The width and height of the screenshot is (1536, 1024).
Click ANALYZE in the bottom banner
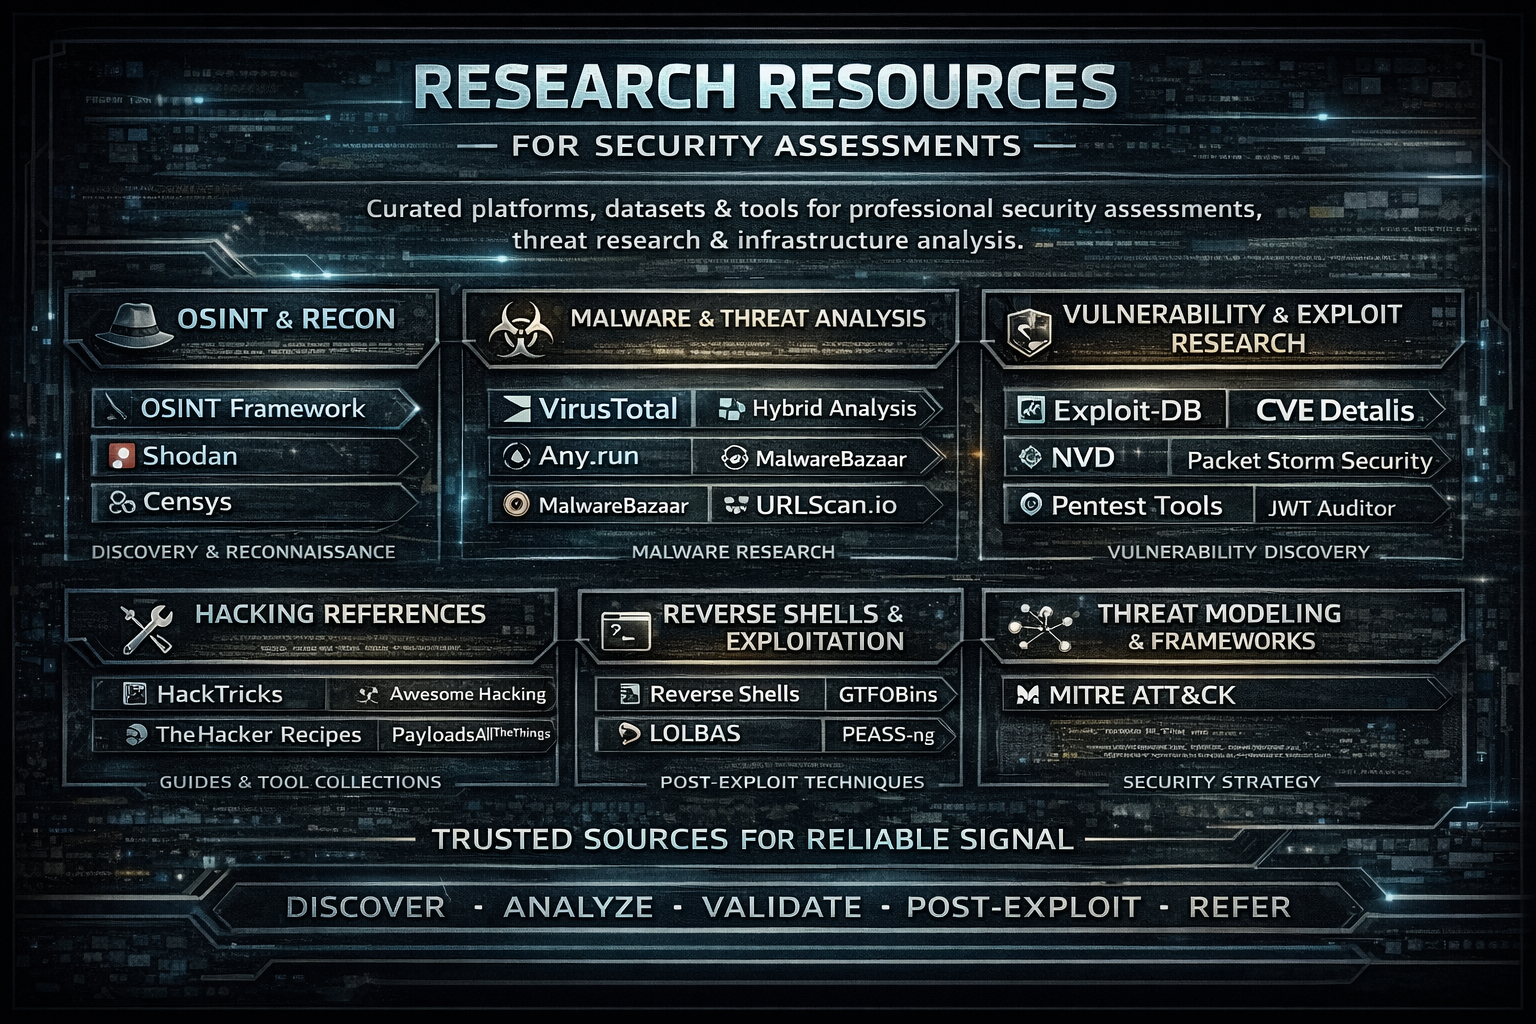[578, 907]
